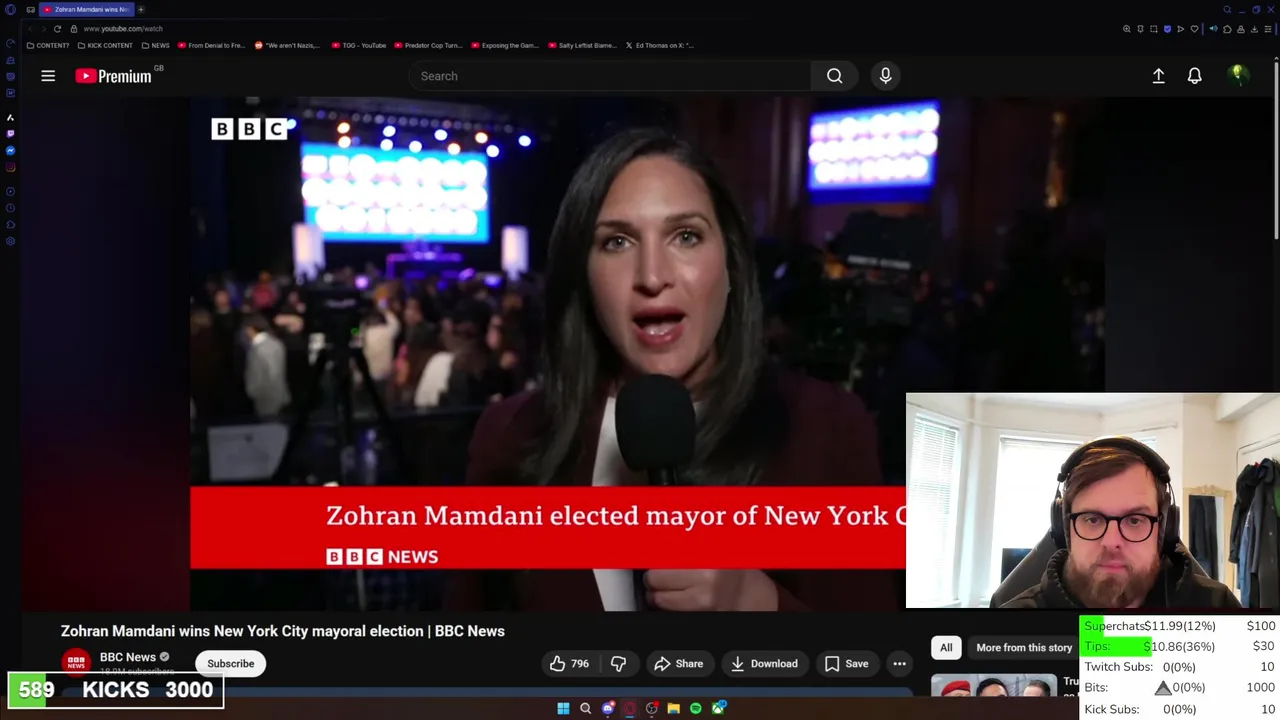Open the Xbox app from the taskbar

click(718, 709)
